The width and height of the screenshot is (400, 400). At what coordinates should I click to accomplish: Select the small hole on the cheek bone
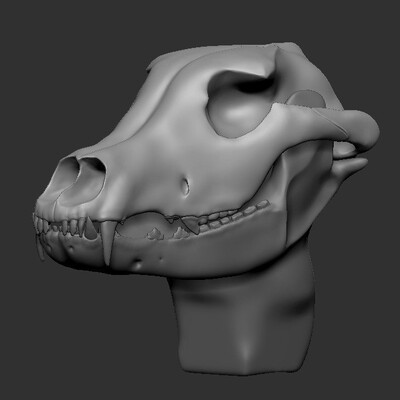coord(186,187)
